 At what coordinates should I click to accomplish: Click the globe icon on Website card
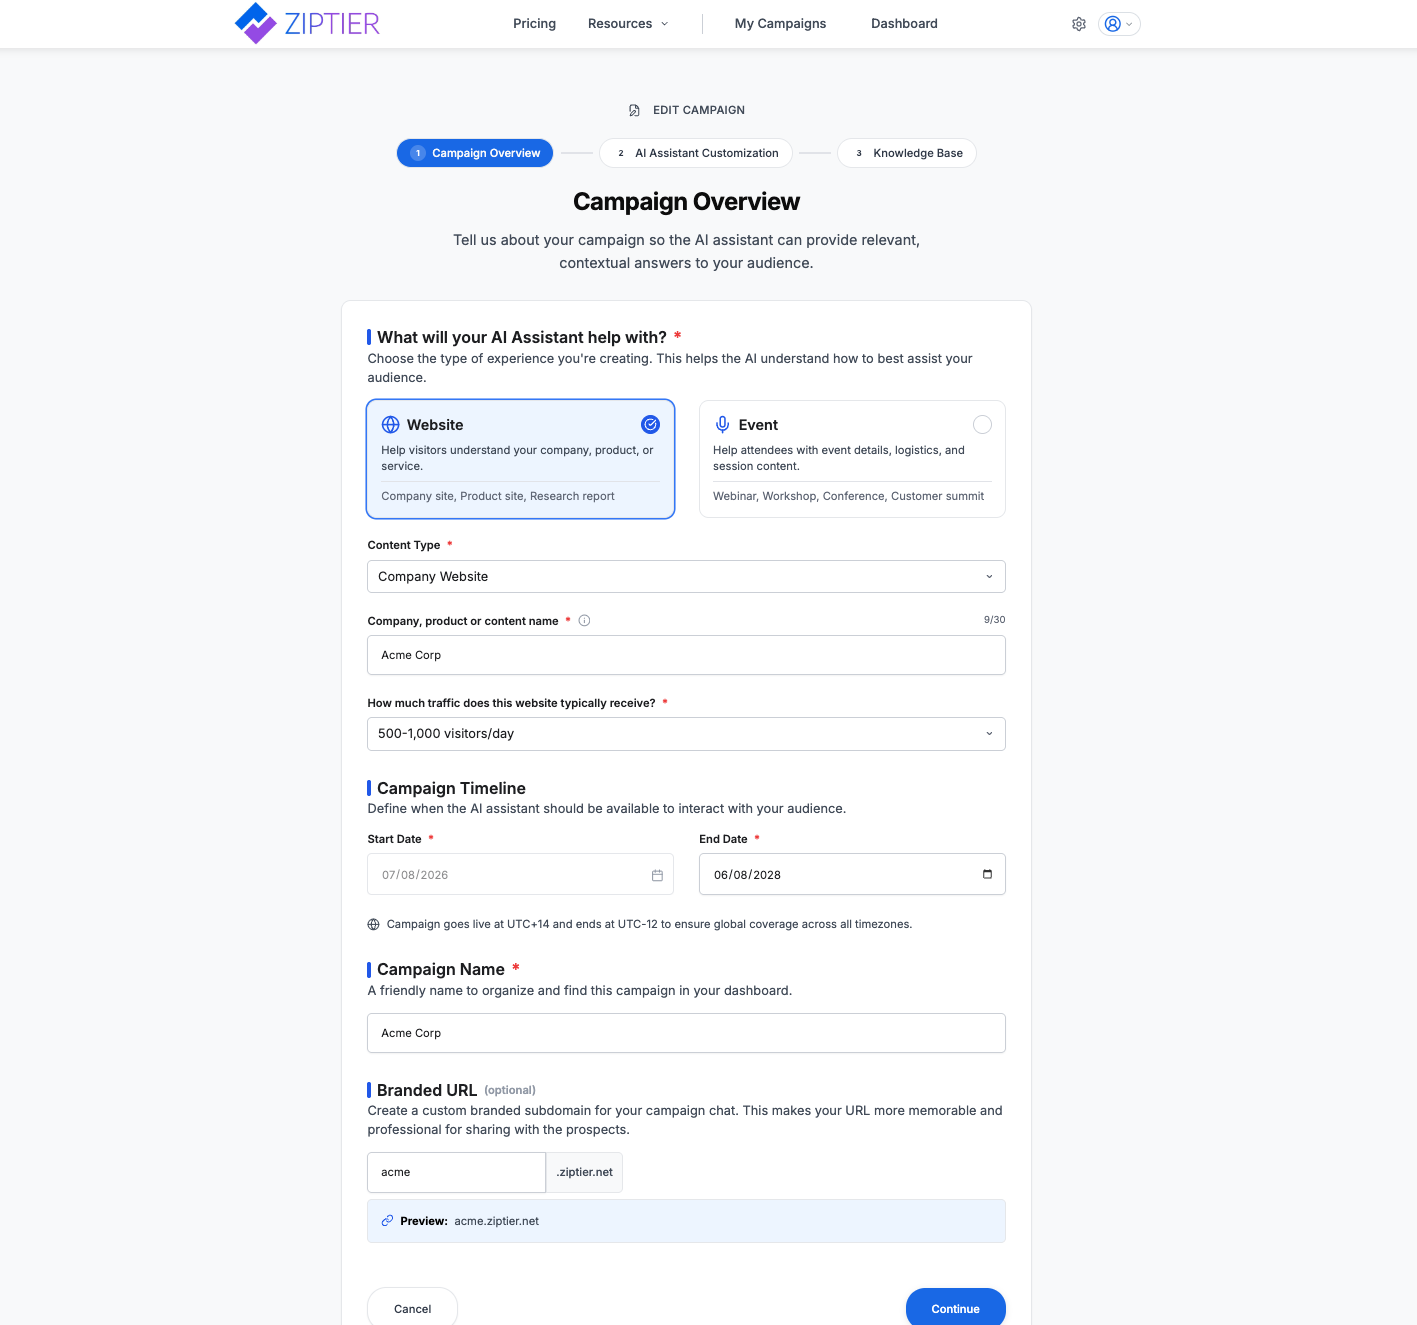[x=391, y=425]
